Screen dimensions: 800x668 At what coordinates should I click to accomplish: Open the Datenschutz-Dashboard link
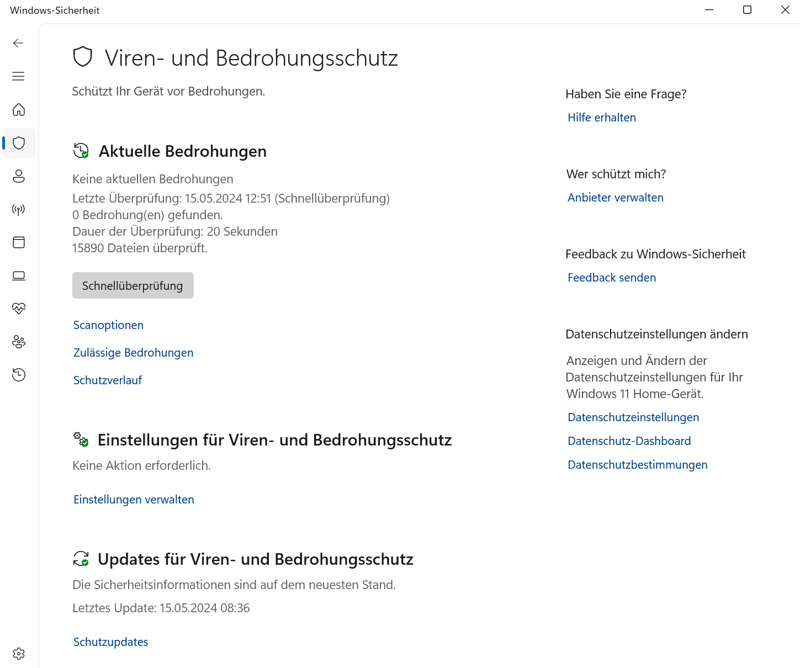(x=629, y=441)
